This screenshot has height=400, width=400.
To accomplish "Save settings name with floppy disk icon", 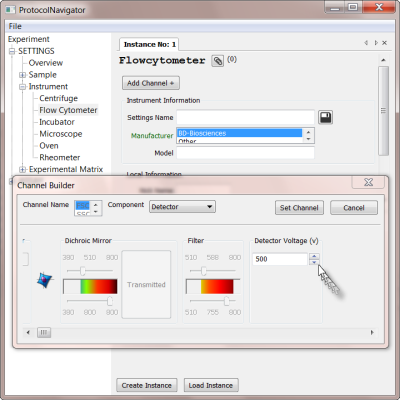I will pyautogui.click(x=325, y=117).
